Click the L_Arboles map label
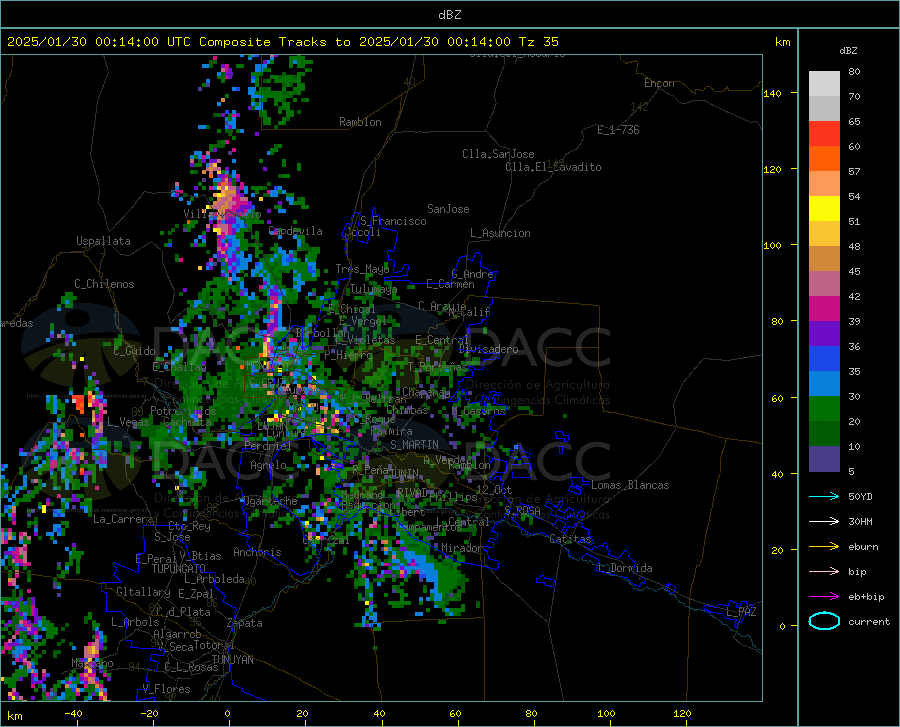Viewport: 900px width, 727px height. 135,621
